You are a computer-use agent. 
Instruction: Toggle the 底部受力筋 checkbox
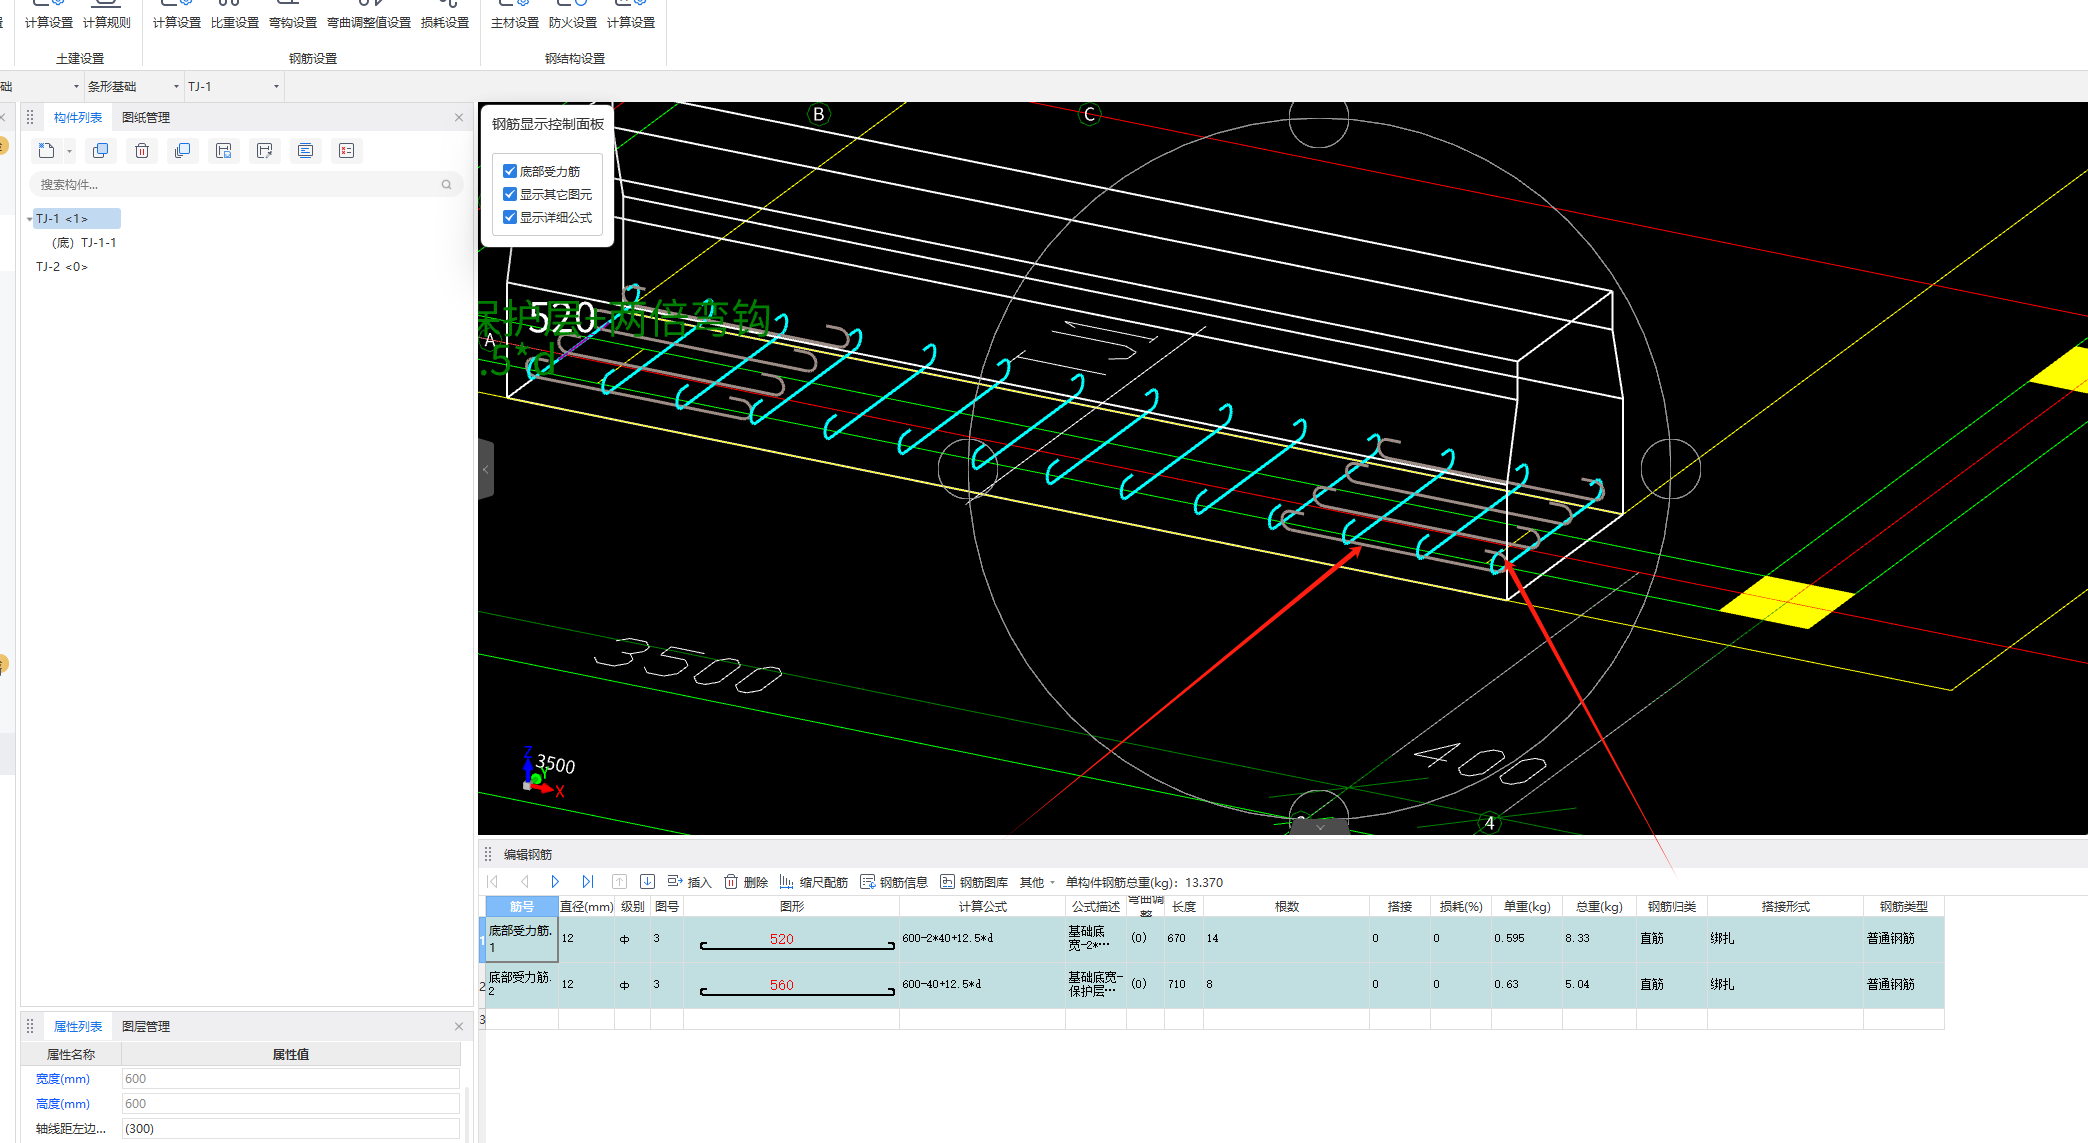pos(510,171)
